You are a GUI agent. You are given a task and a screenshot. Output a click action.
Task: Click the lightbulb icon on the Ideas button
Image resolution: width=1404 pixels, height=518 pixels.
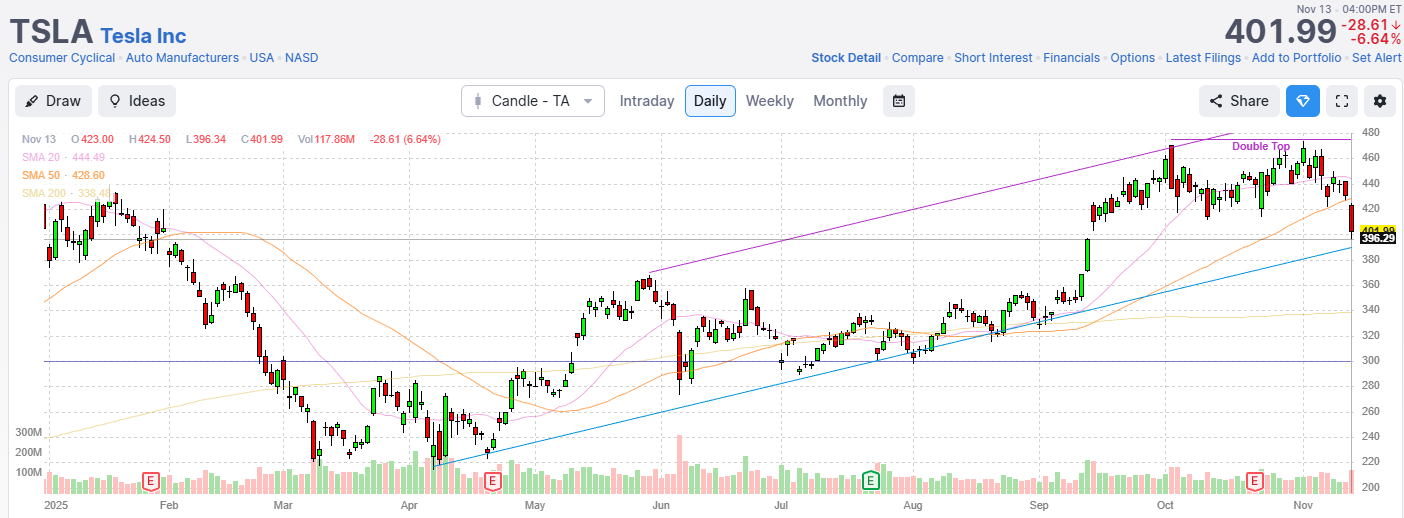click(x=115, y=101)
